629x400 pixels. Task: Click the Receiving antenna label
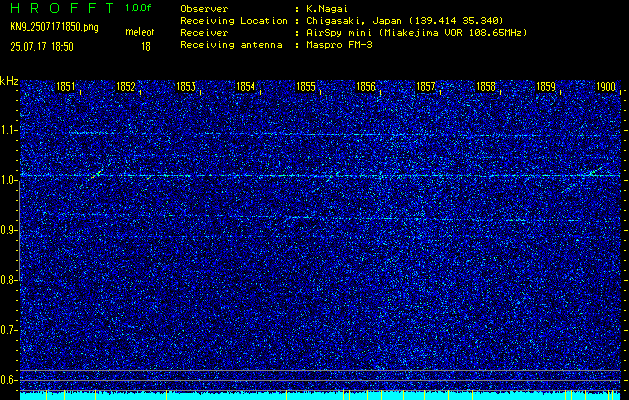[x=231, y=45]
